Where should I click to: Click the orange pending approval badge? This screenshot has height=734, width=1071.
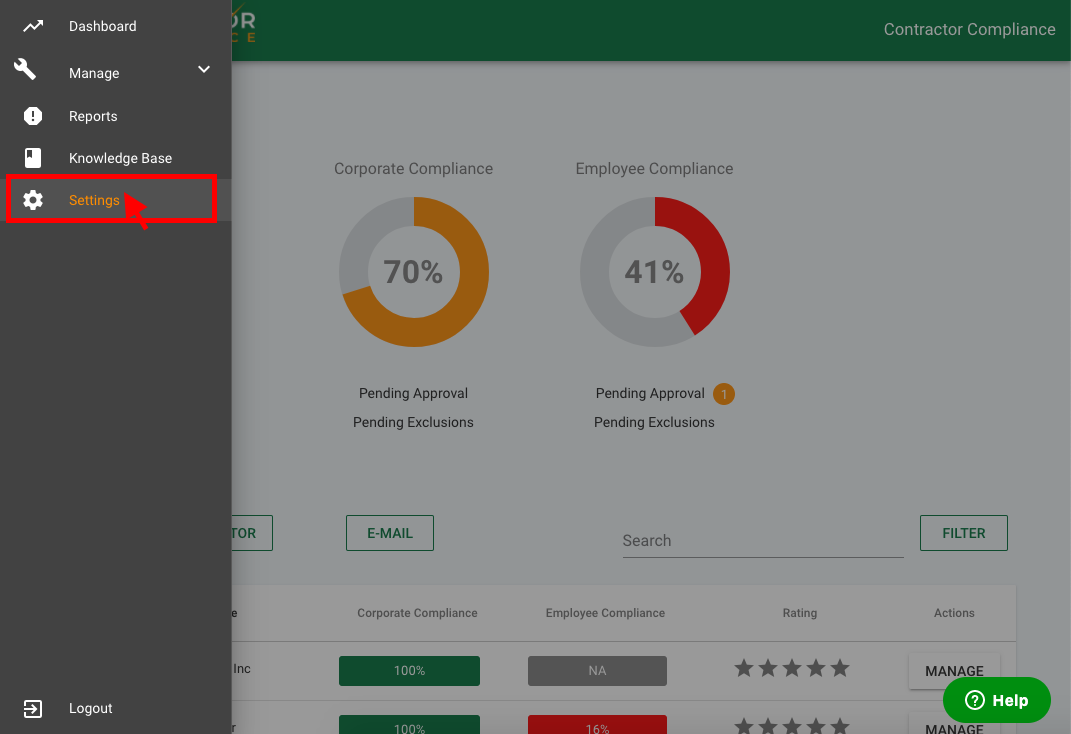(x=724, y=394)
